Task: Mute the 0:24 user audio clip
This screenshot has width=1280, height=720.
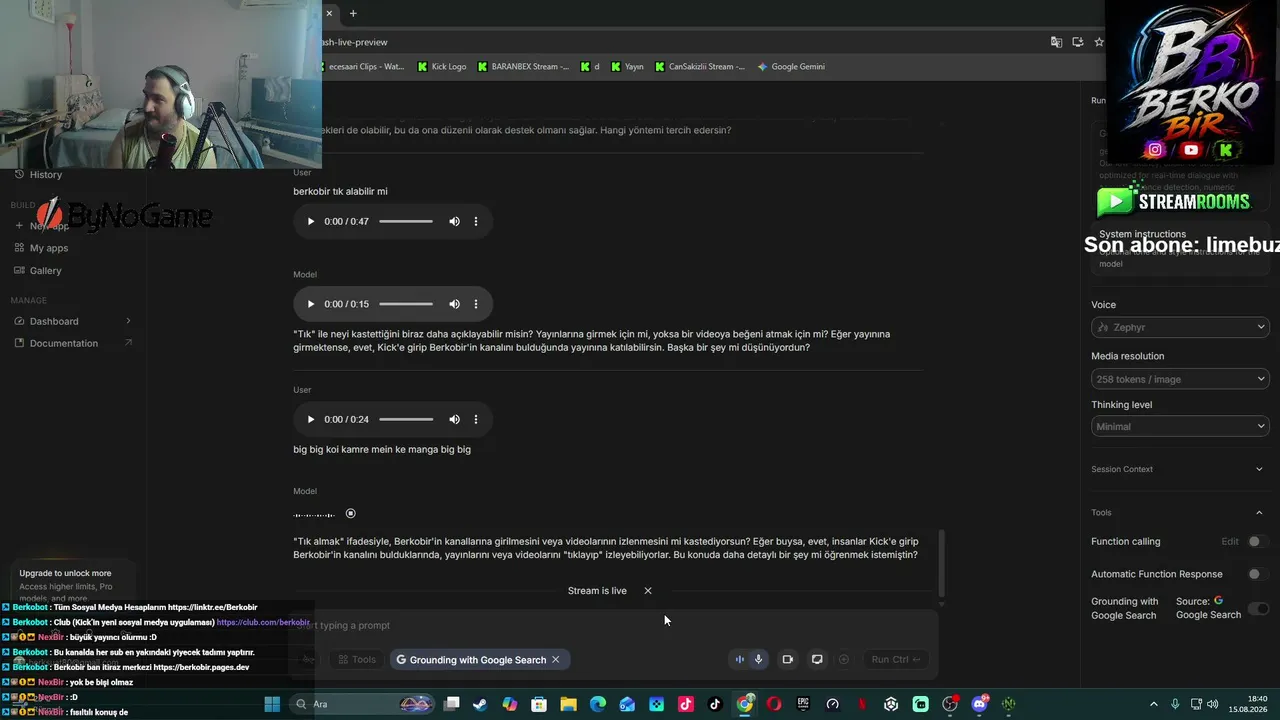Action: pos(454,420)
